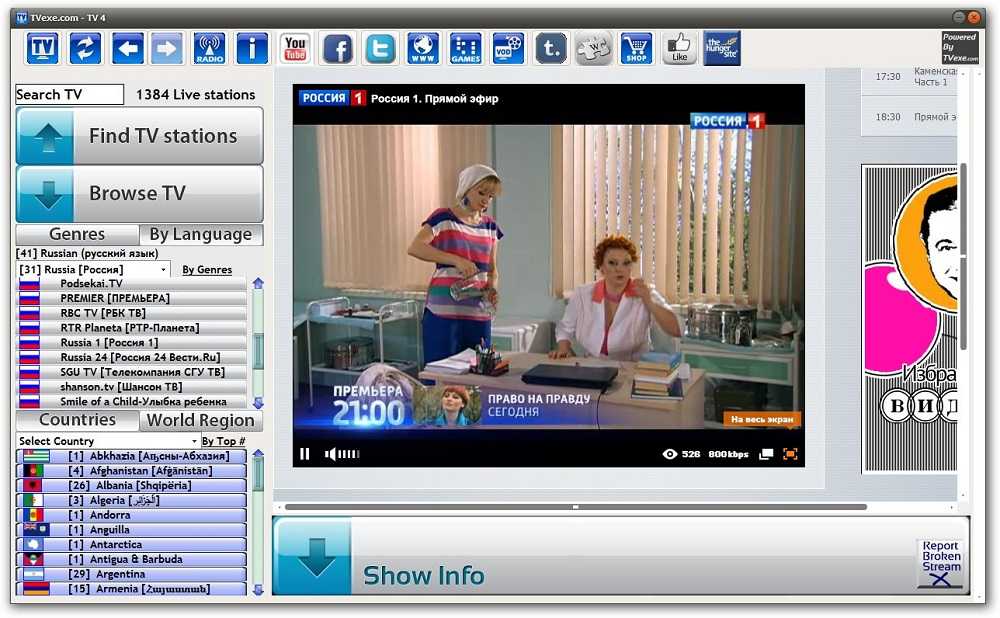Select Albania in country list

[131, 485]
